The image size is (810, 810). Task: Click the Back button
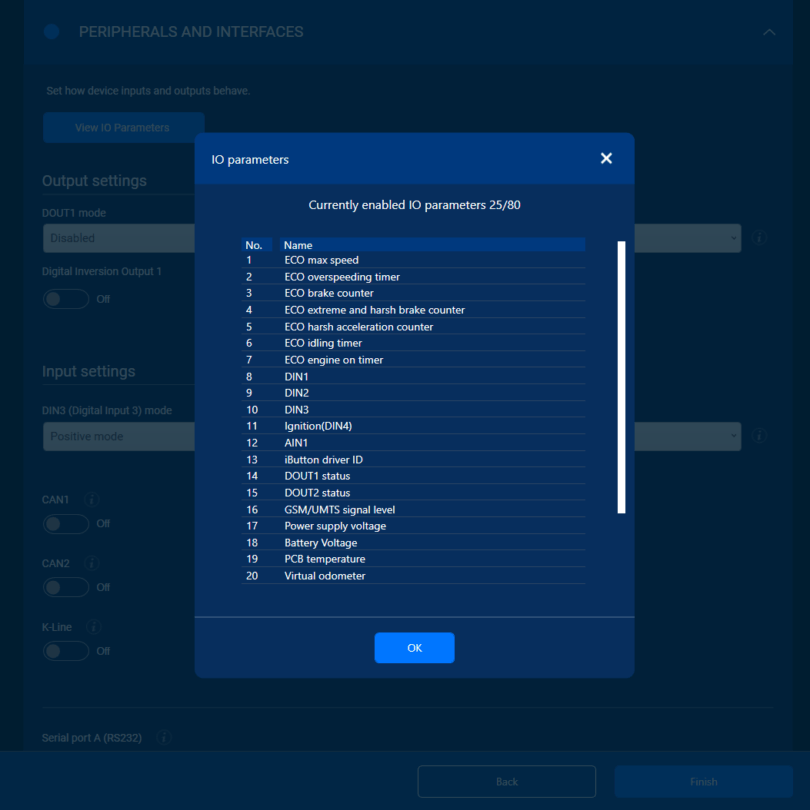(x=506, y=782)
